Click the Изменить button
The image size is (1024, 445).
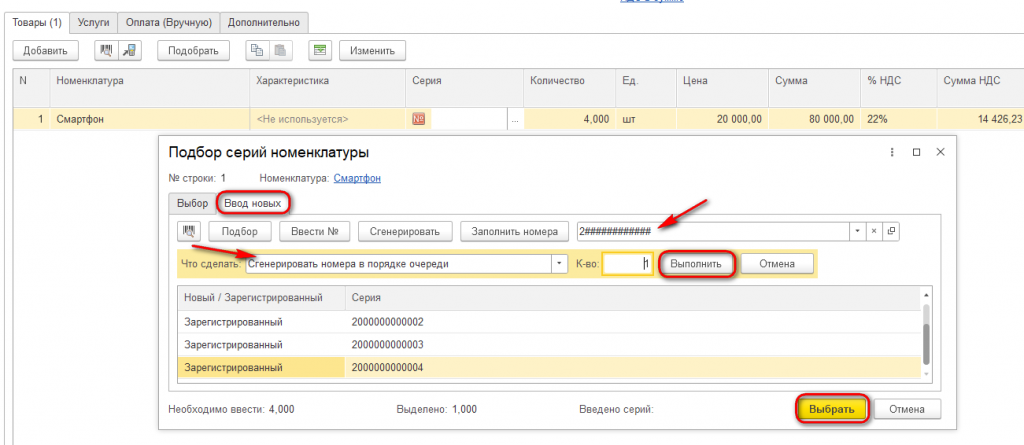(372, 50)
